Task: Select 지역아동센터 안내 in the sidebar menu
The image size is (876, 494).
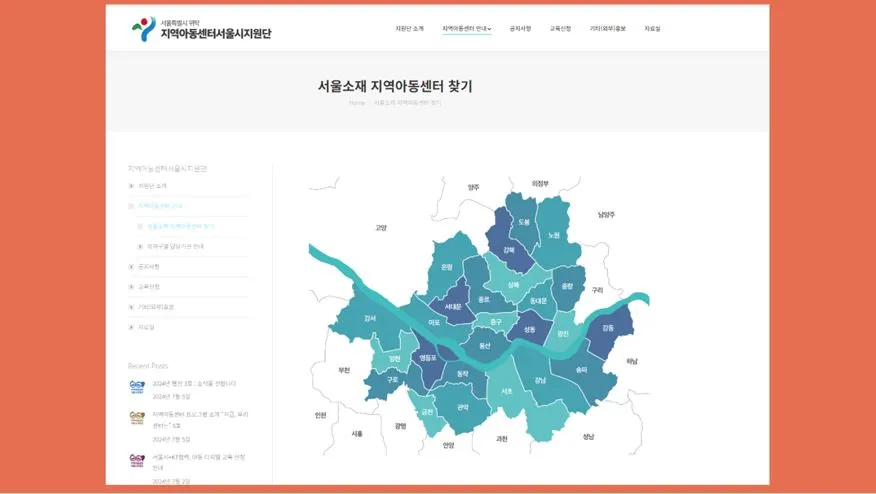Action: pos(160,206)
